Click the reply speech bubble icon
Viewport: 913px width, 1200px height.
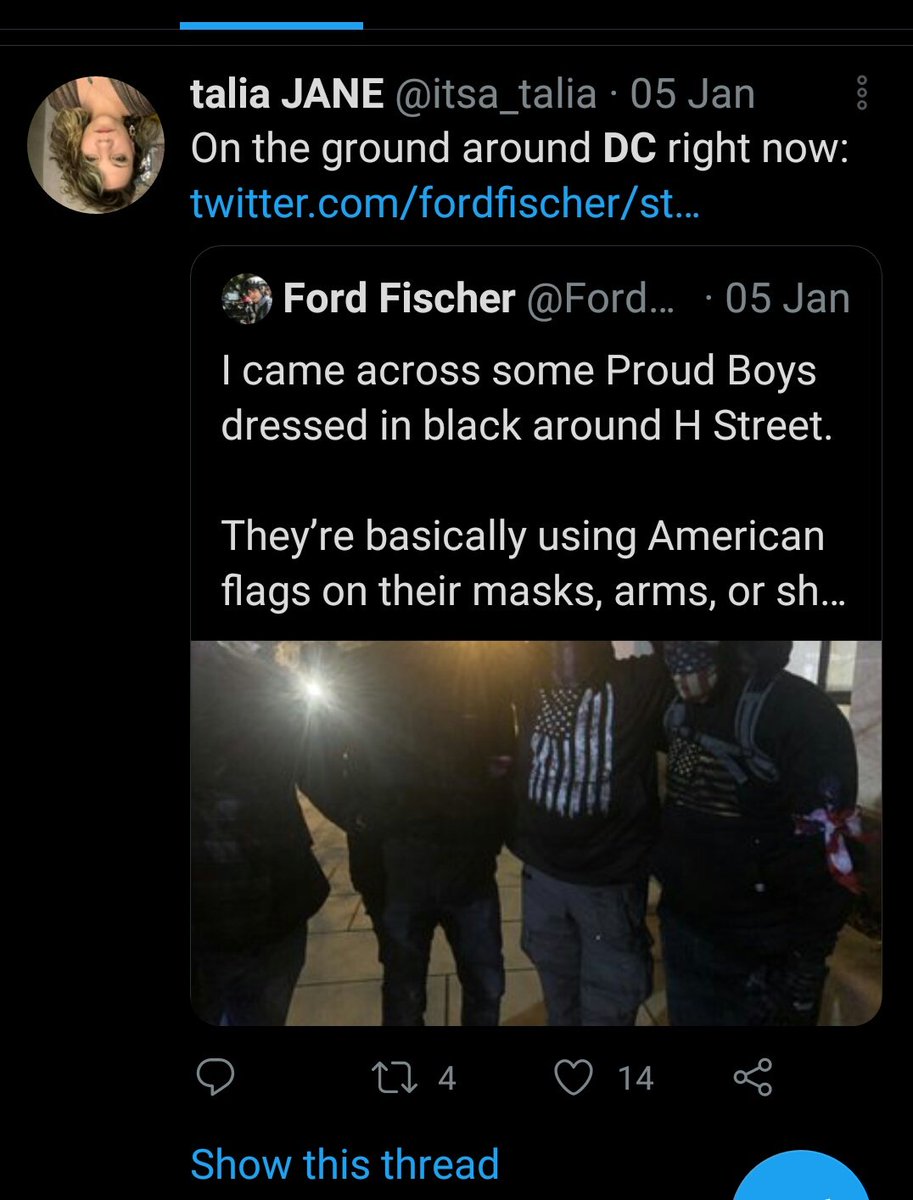coord(215,1076)
